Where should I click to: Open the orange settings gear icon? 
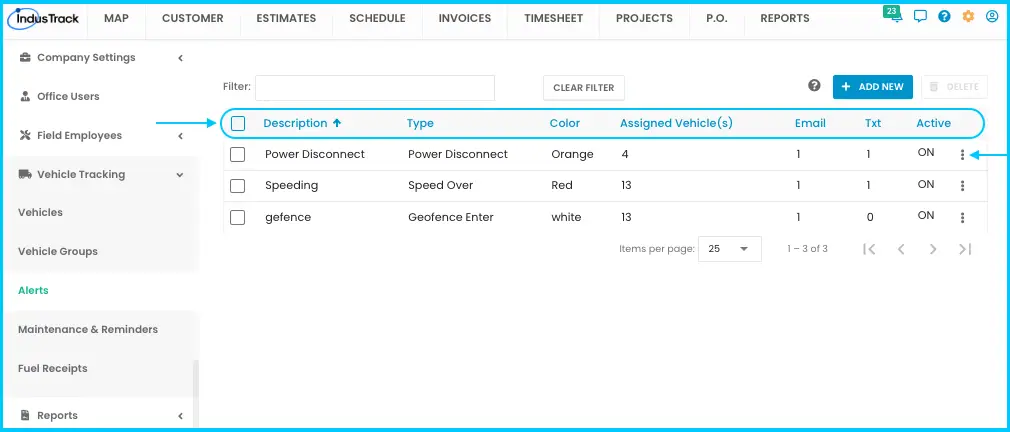point(968,17)
